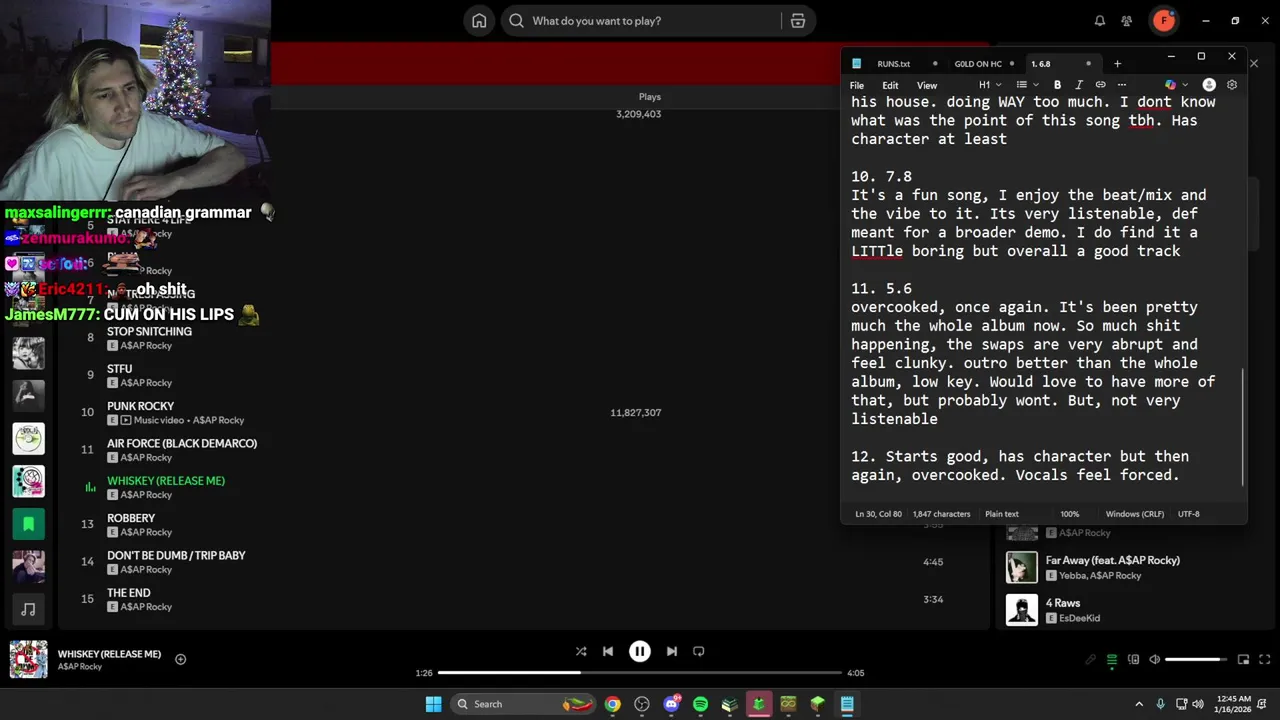Click now playing album cover thumbnail

[29, 660]
